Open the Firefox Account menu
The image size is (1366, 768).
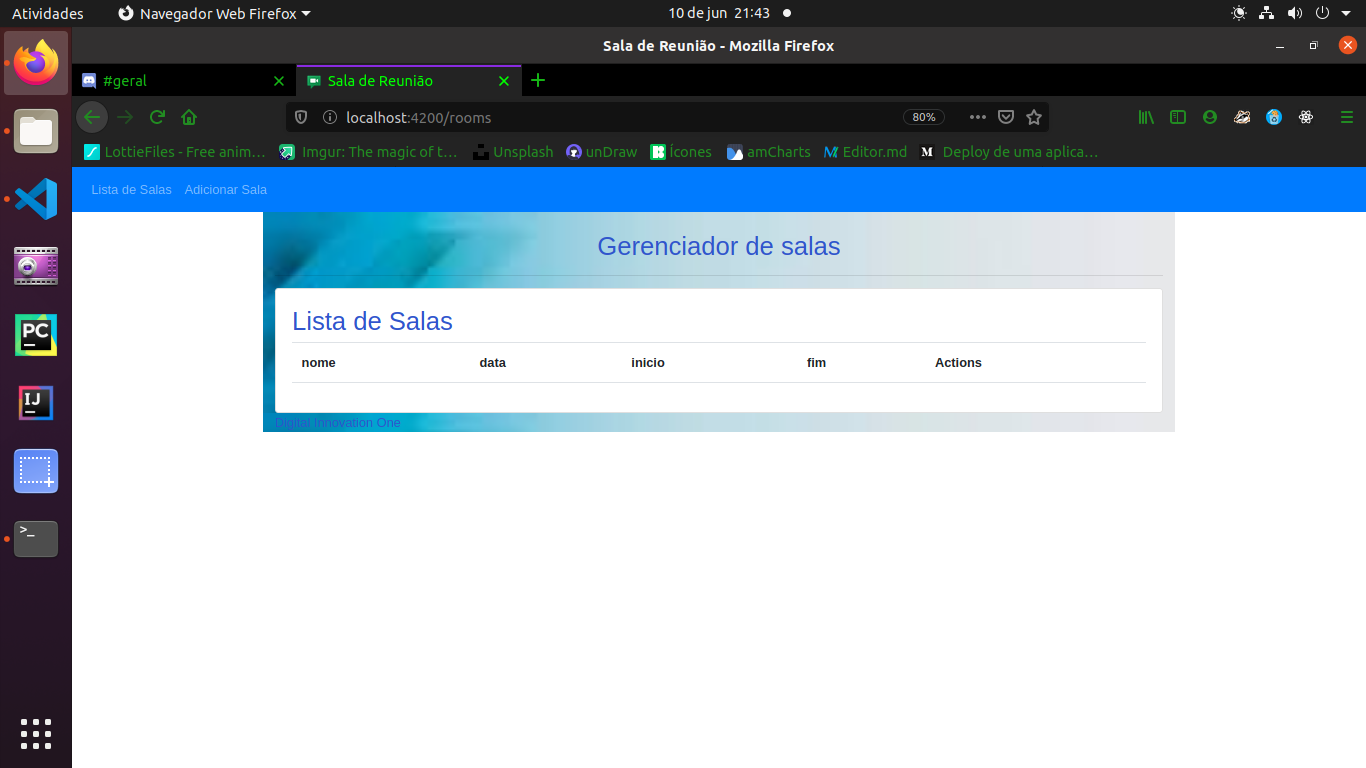[x=1210, y=117]
